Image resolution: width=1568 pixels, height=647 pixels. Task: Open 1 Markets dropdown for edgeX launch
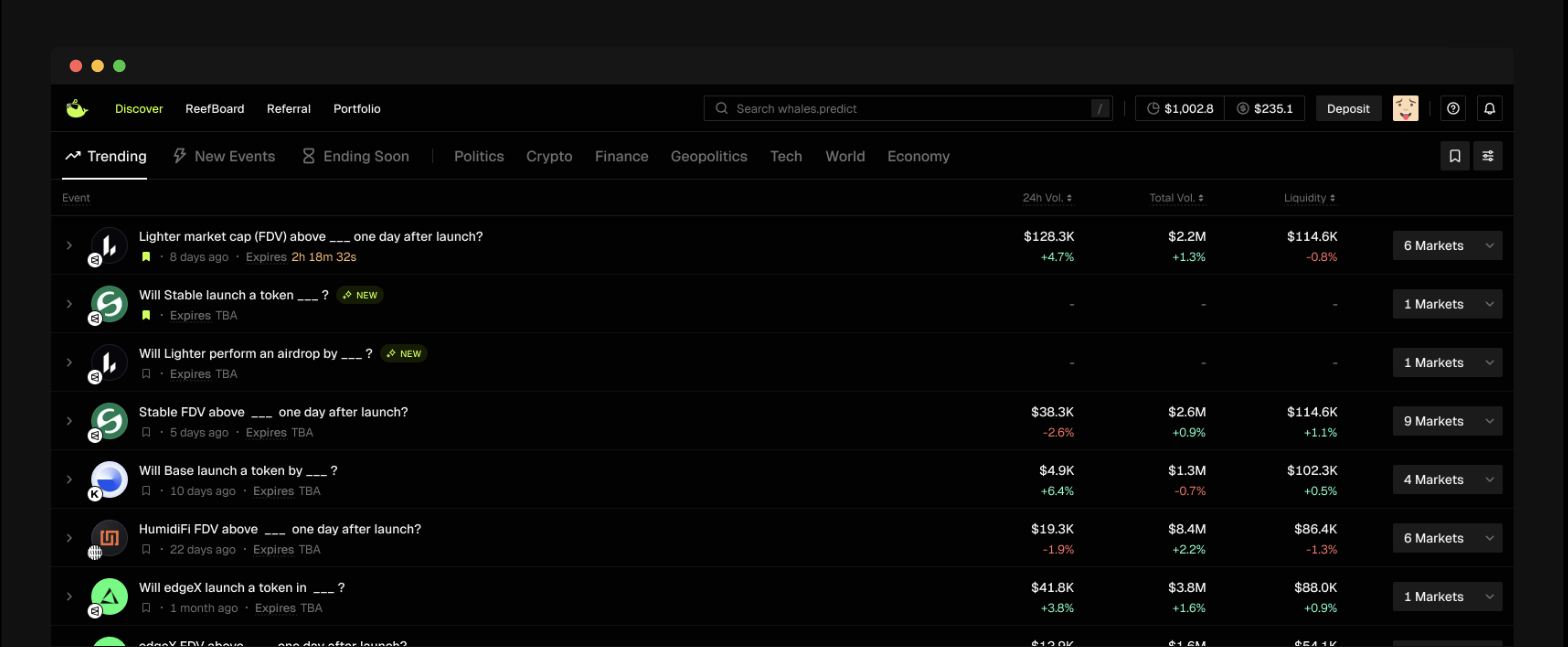1447,596
